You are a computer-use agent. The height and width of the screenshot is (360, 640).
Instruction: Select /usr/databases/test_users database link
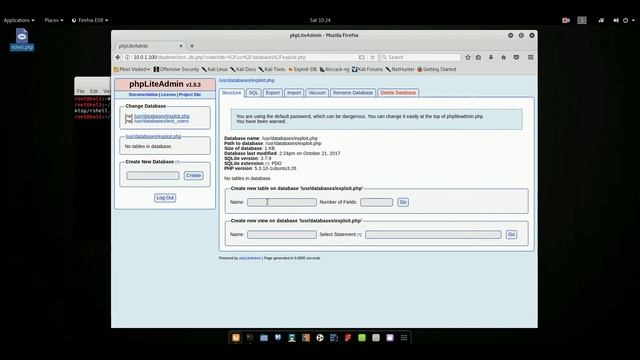(161, 121)
